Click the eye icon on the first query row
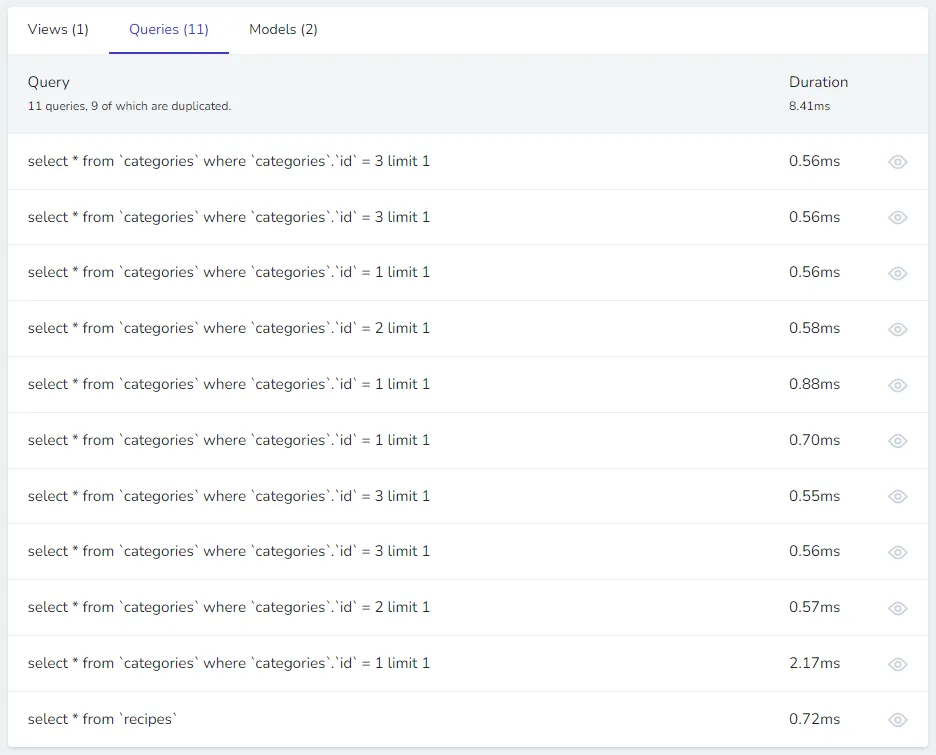This screenshot has height=755, width=936. coord(897,161)
